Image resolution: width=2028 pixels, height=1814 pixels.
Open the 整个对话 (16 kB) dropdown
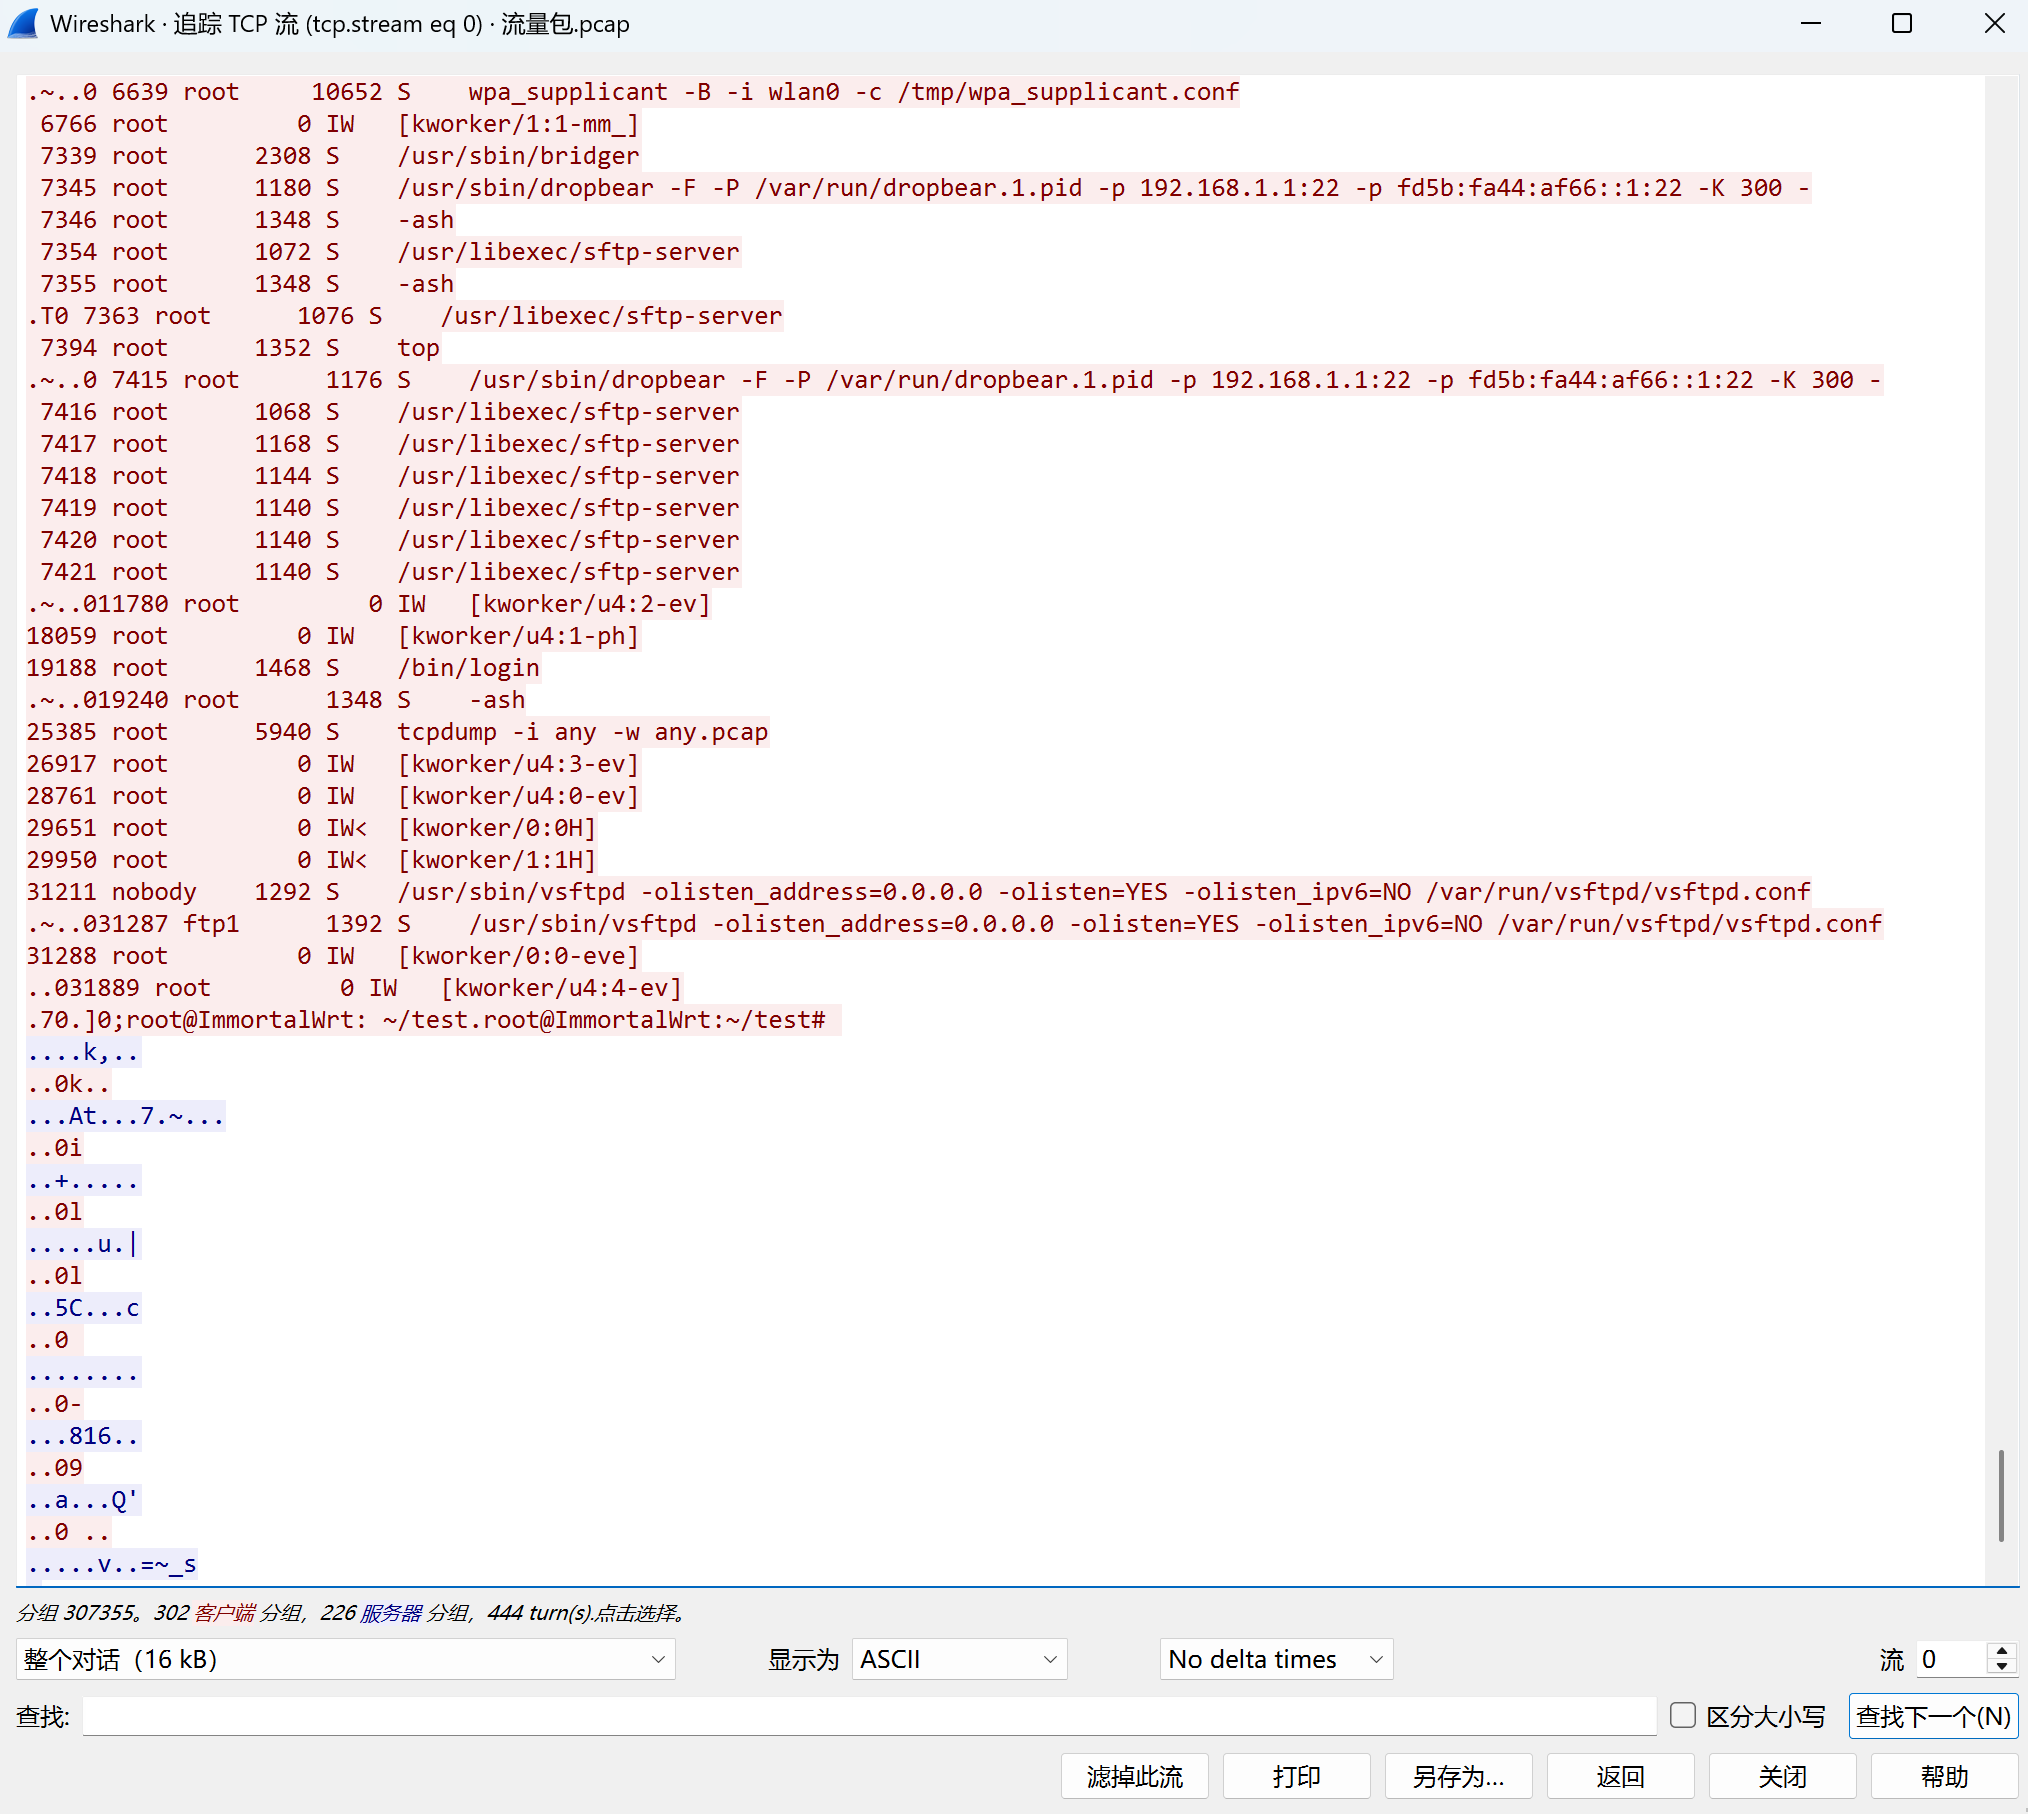coord(345,1660)
